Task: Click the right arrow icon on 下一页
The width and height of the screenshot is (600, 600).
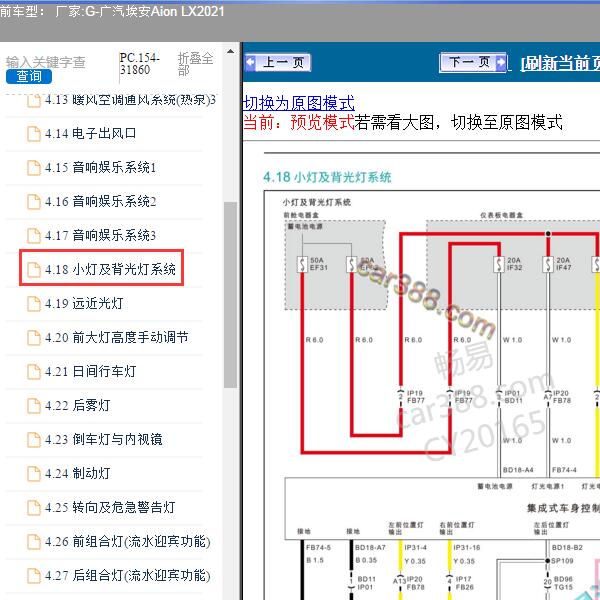Action: click(501, 62)
